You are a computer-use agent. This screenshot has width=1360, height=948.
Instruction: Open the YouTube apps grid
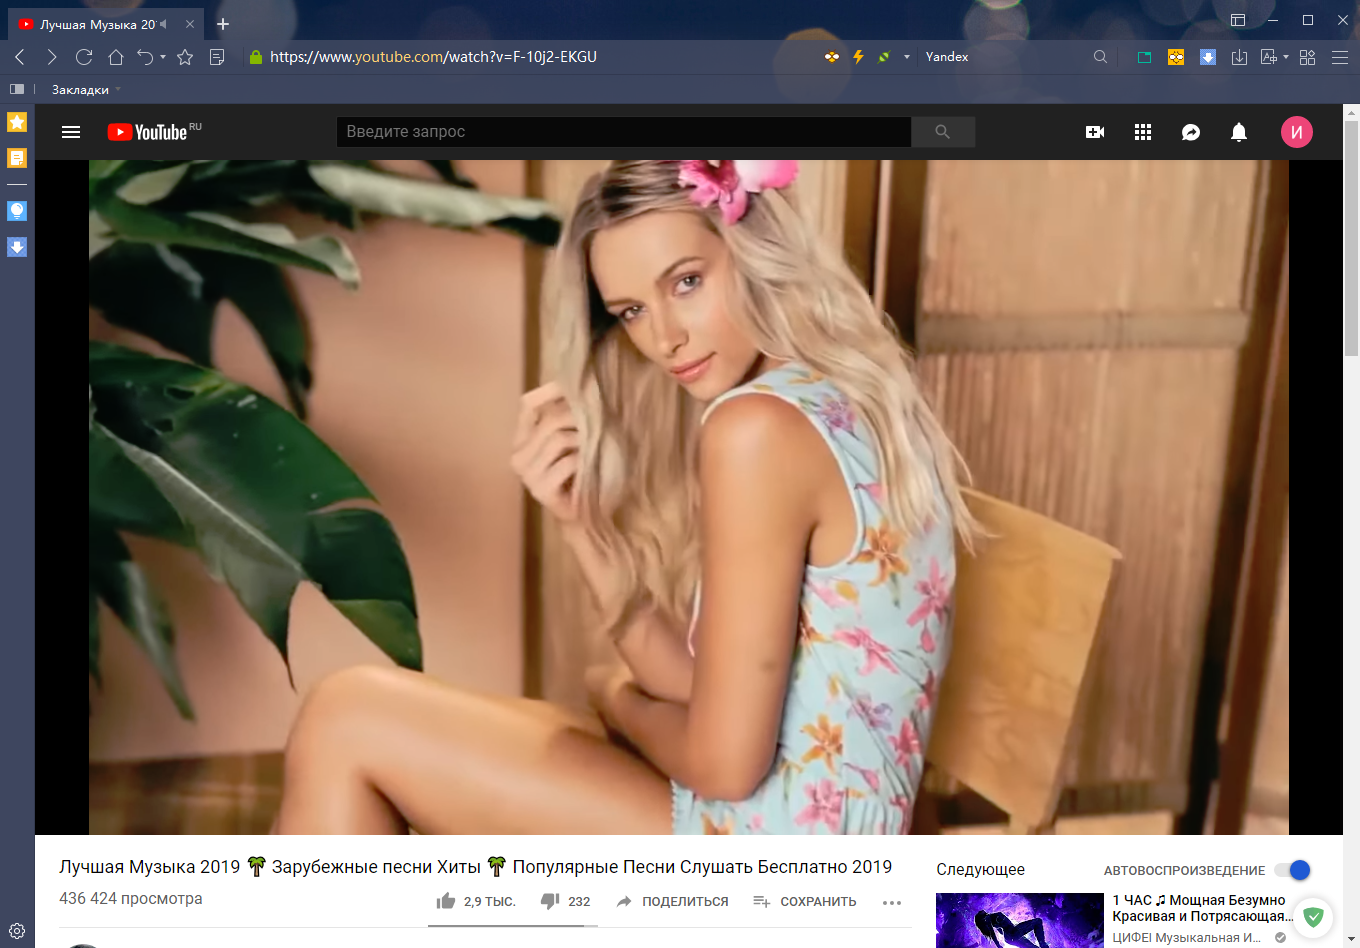click(1143, 132)
